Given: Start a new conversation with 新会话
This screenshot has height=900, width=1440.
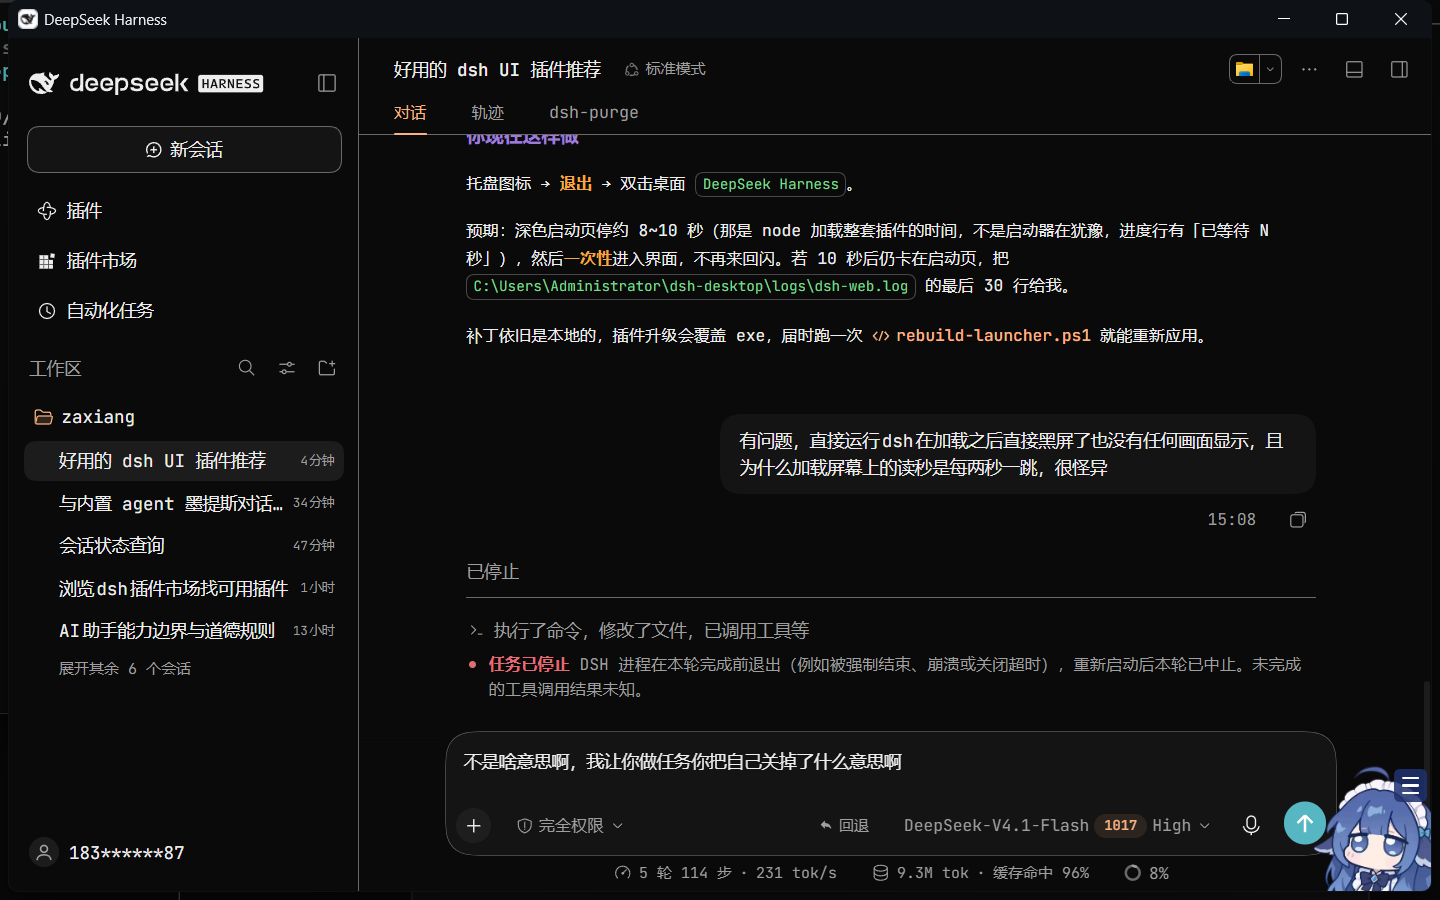Looking at the screenshot, I should pos(184,149).
